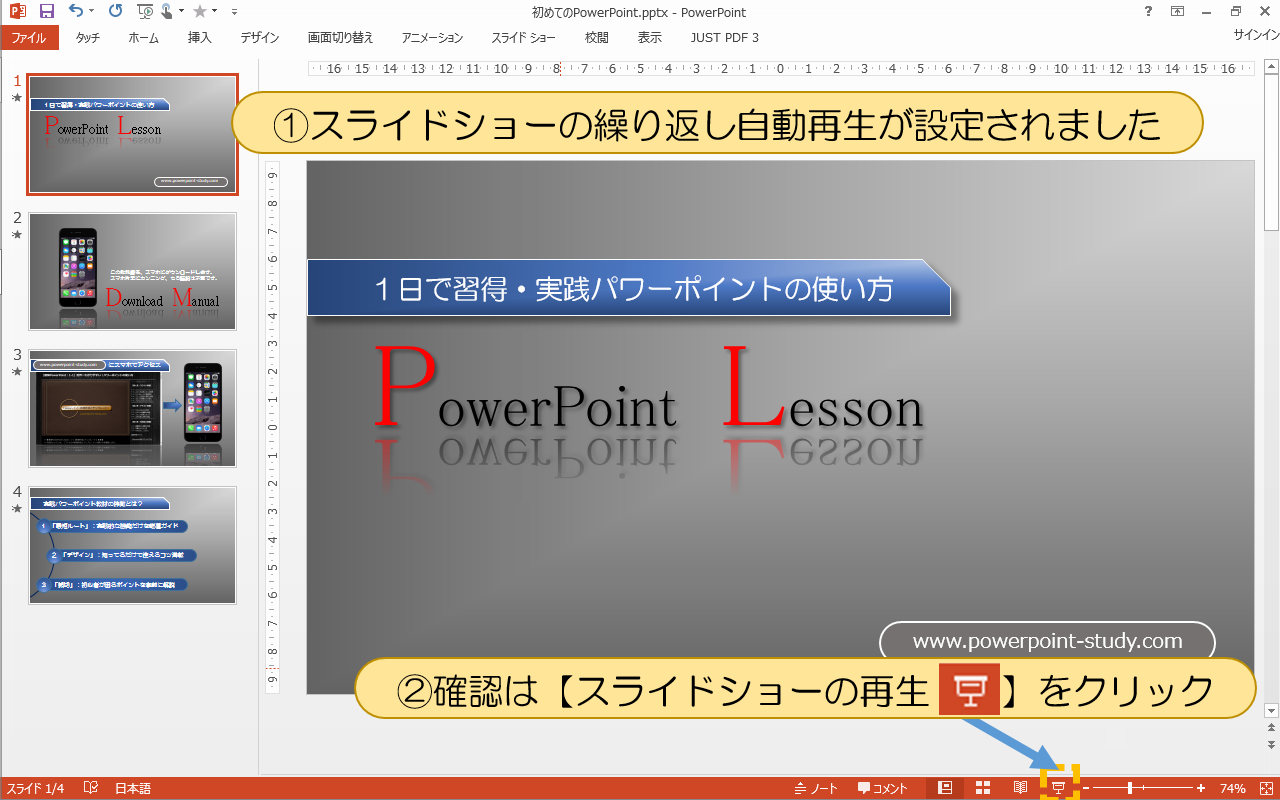Open the ファイル tab
The image size is (1280, 800).
pyautogui.click(x=30, y=38)
